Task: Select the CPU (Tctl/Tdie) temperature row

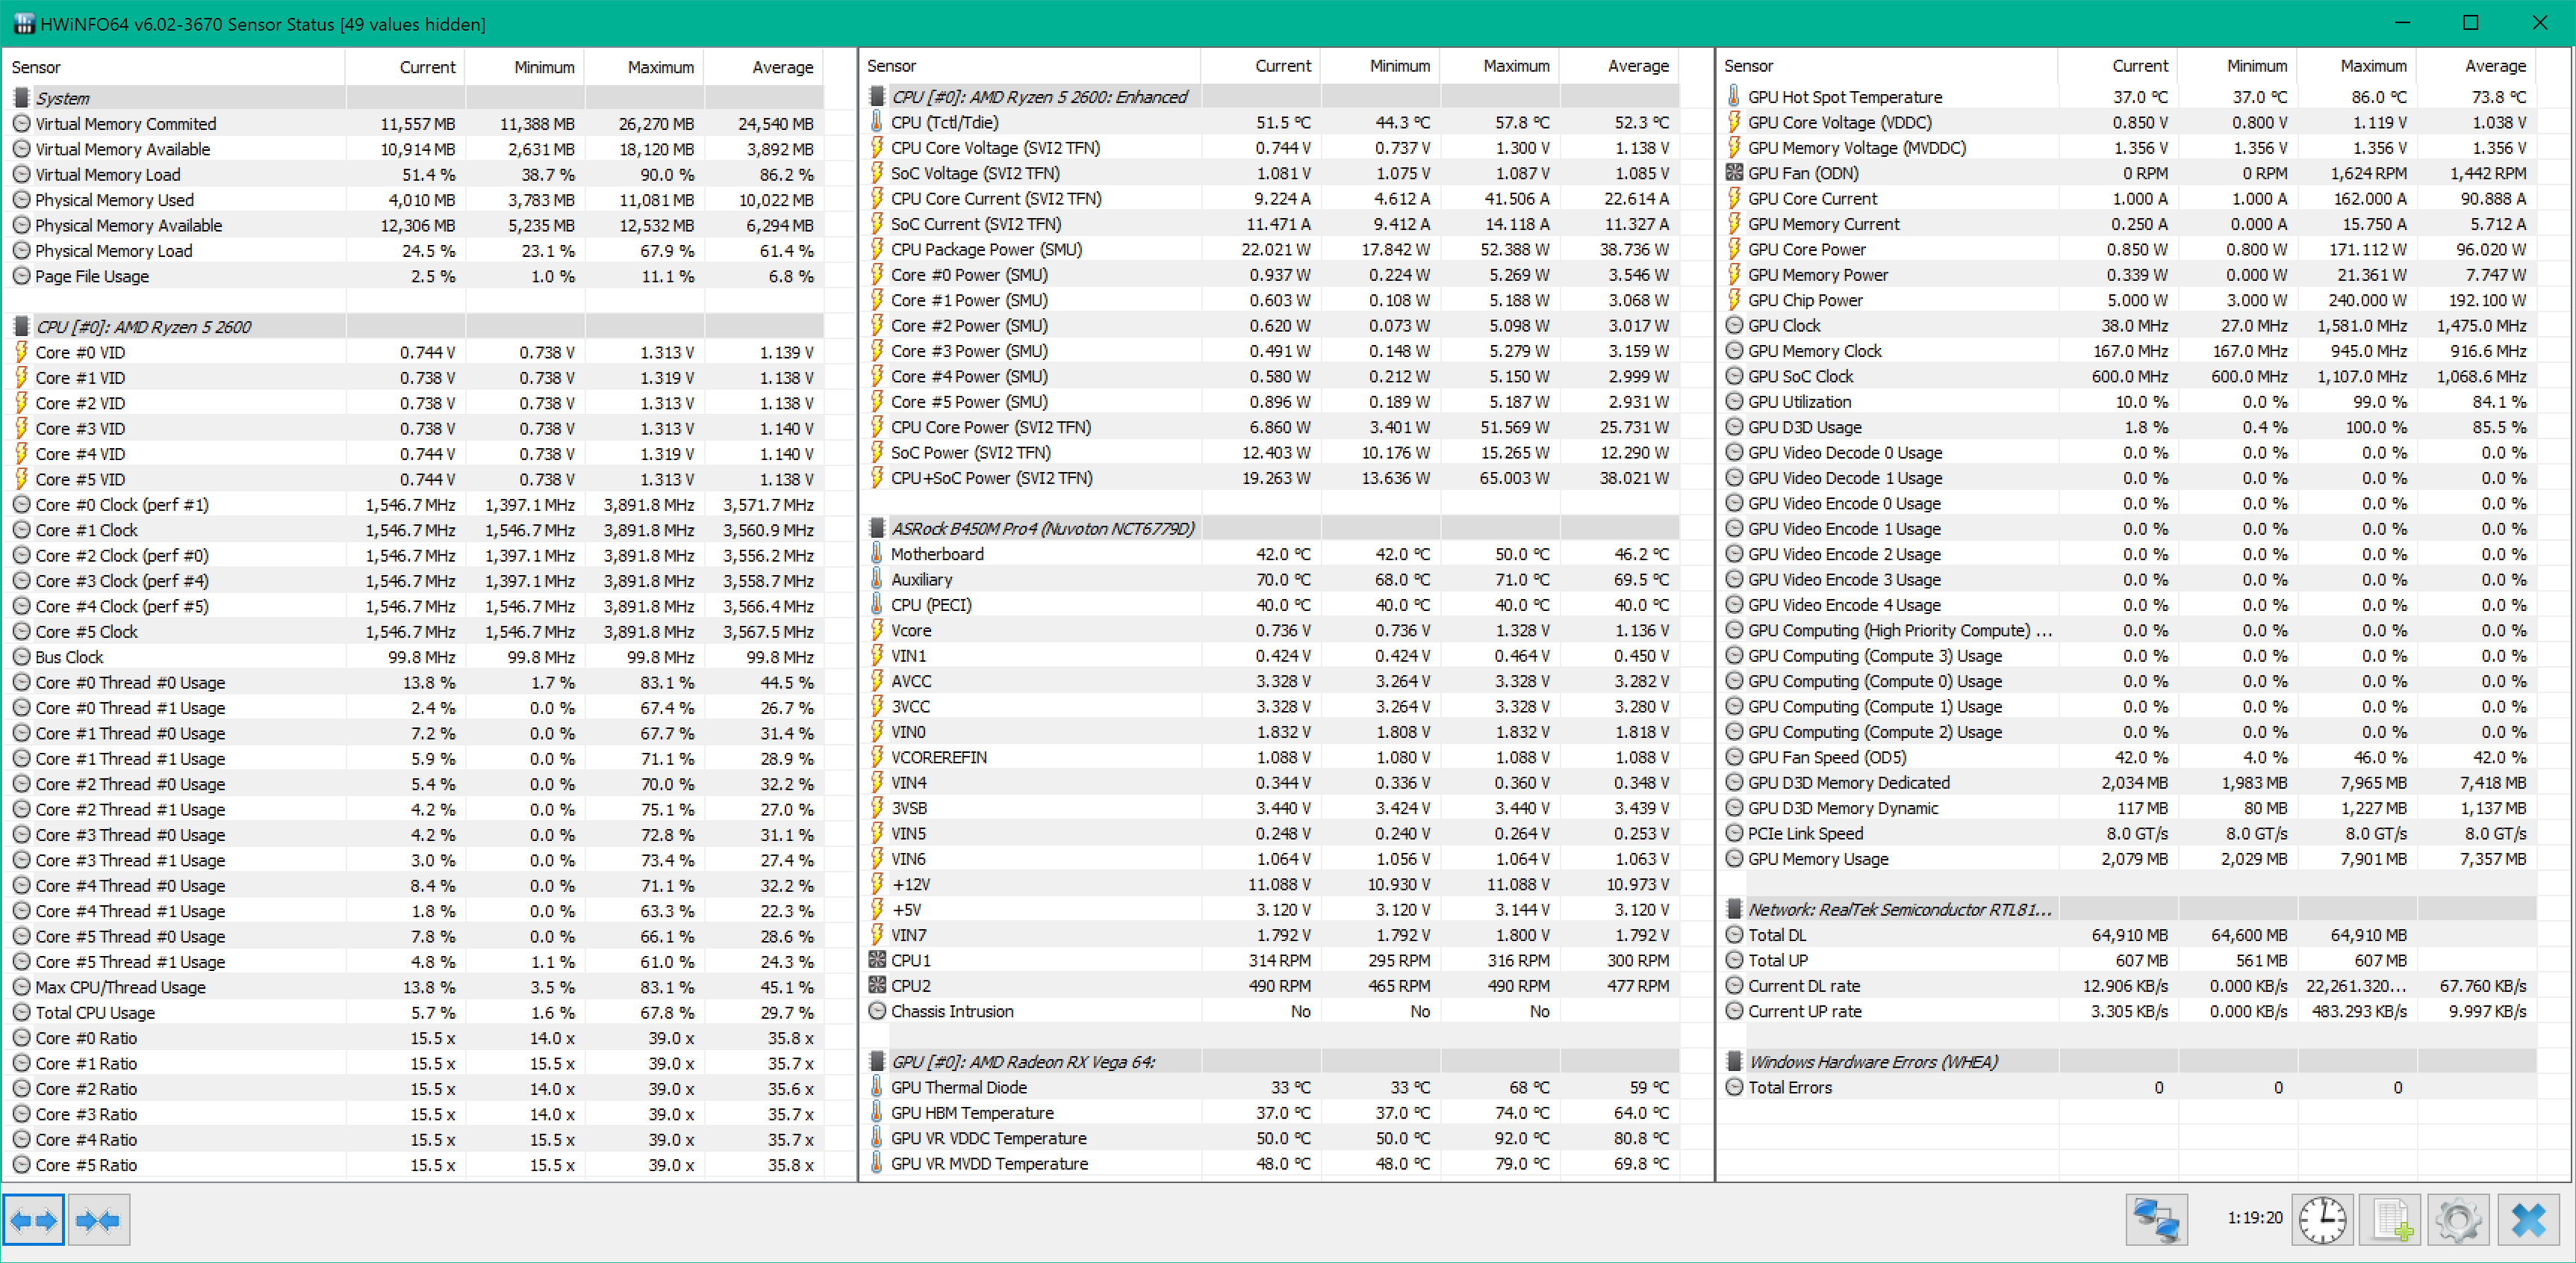Action: (944, 122)
